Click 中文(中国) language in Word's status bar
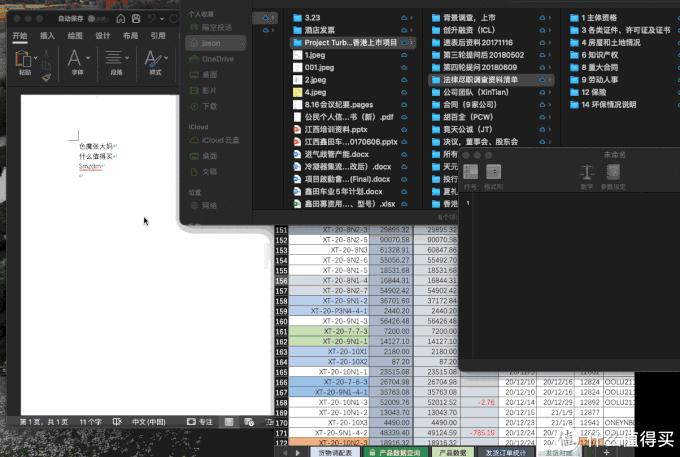 click(149, 422)
